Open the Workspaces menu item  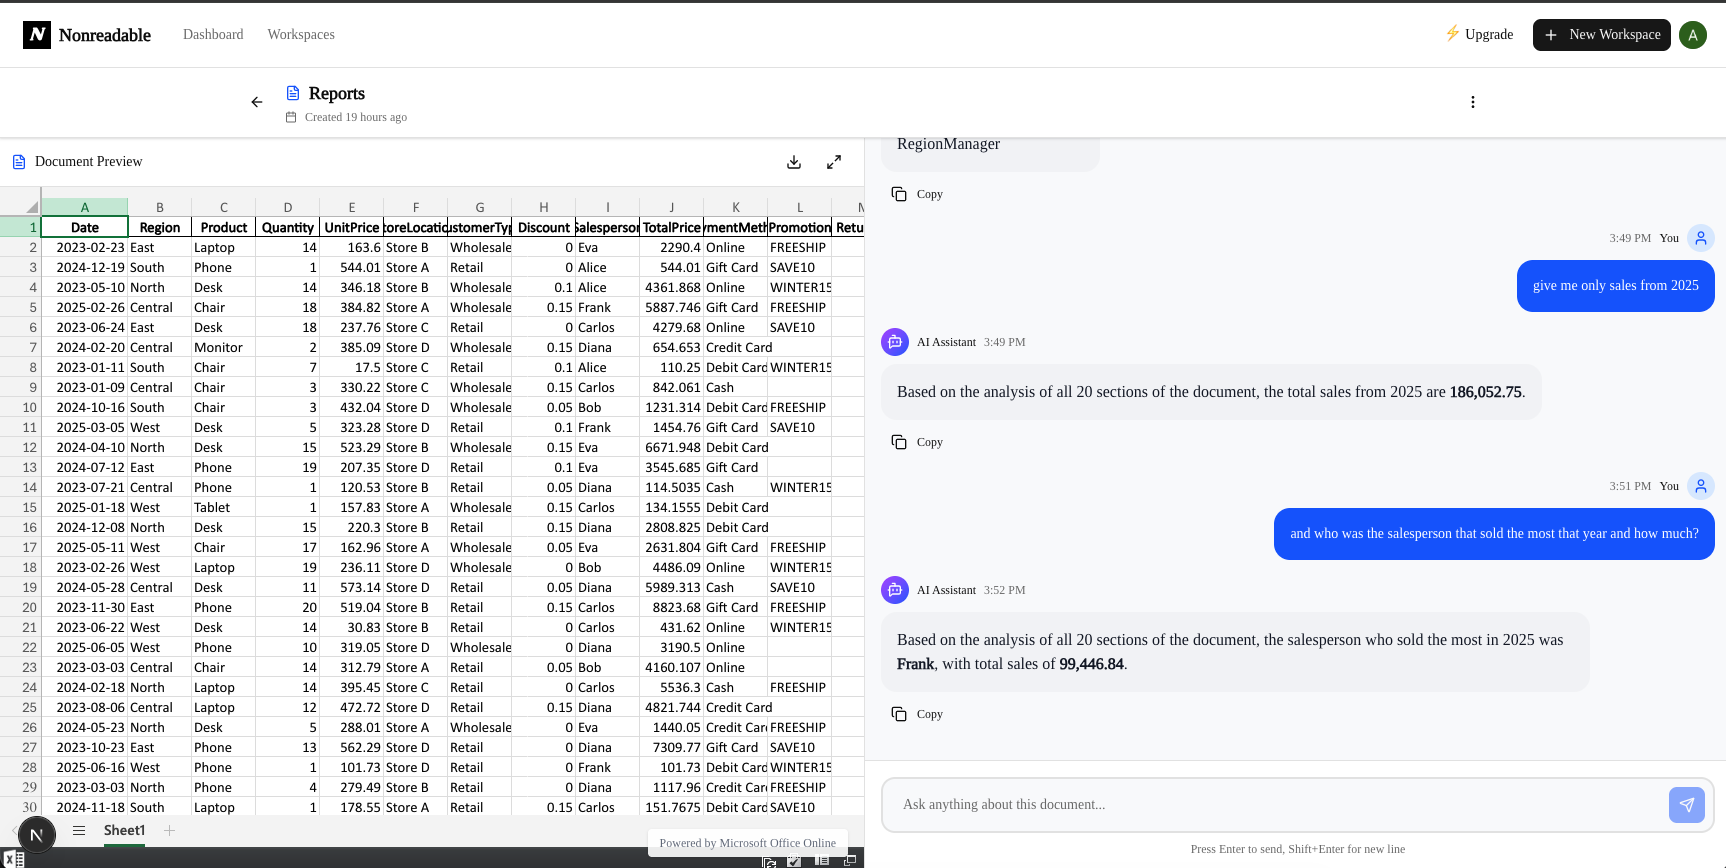(301, 34)
